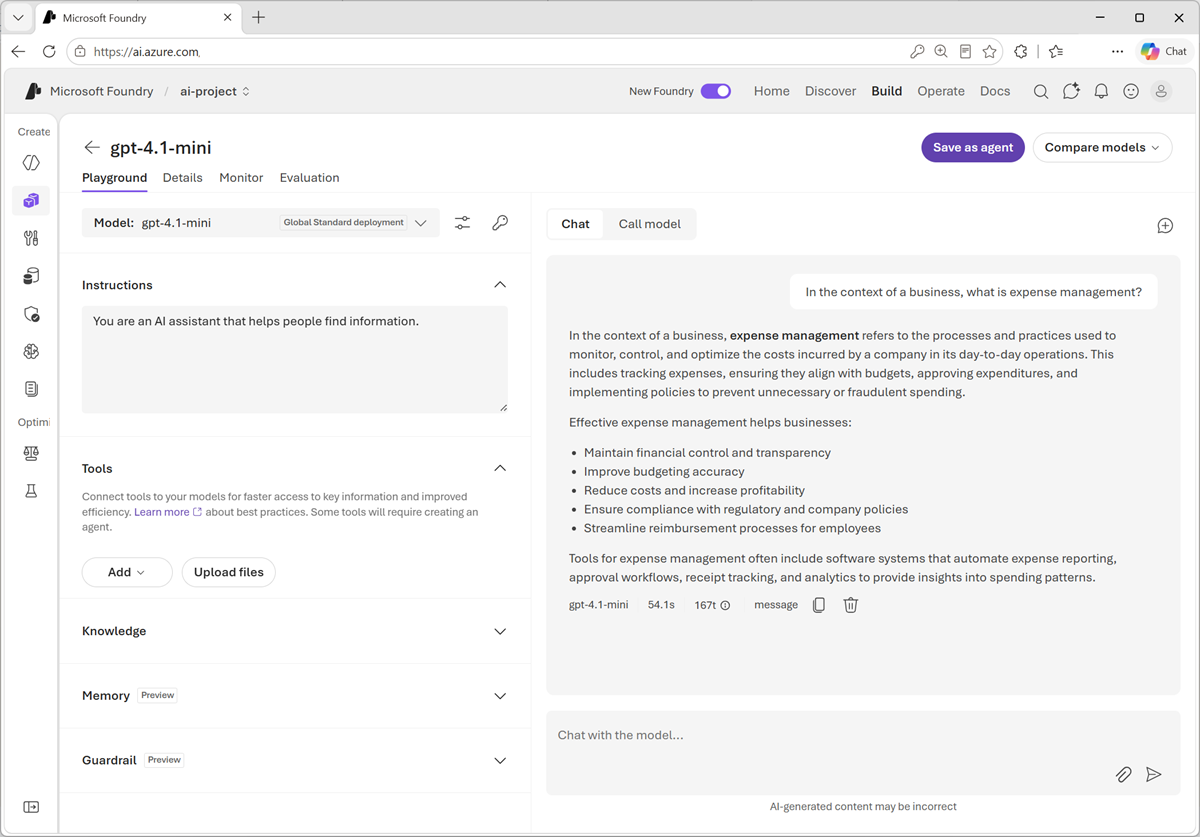The width and height of the screenshot is (1200, 837).
Task: Toggle the New Foundry switch
Action: pyautogui.click(x=716, y=91)
